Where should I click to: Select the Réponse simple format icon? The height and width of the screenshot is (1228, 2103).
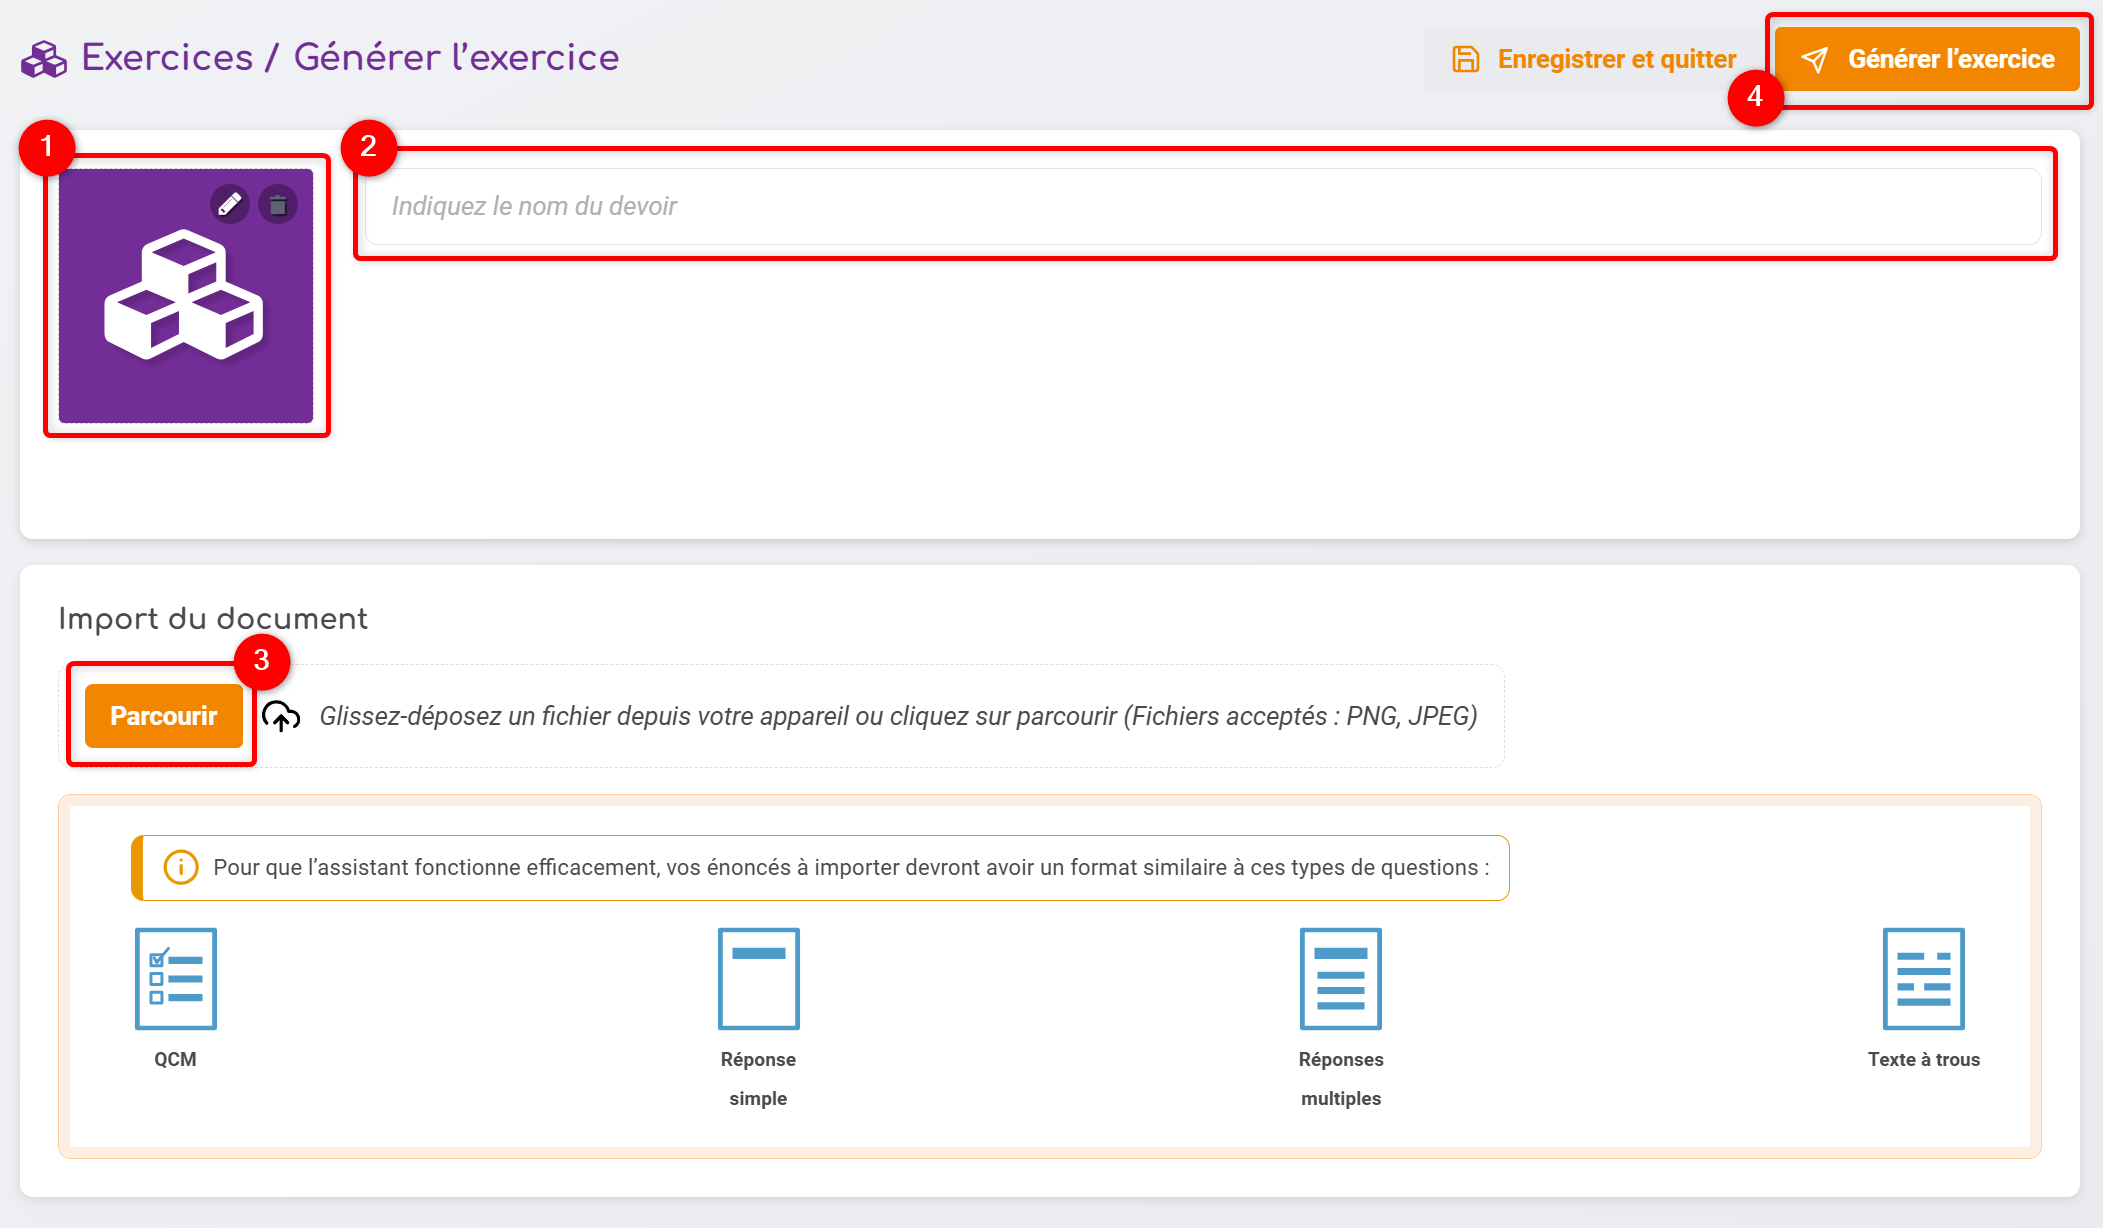758,978
